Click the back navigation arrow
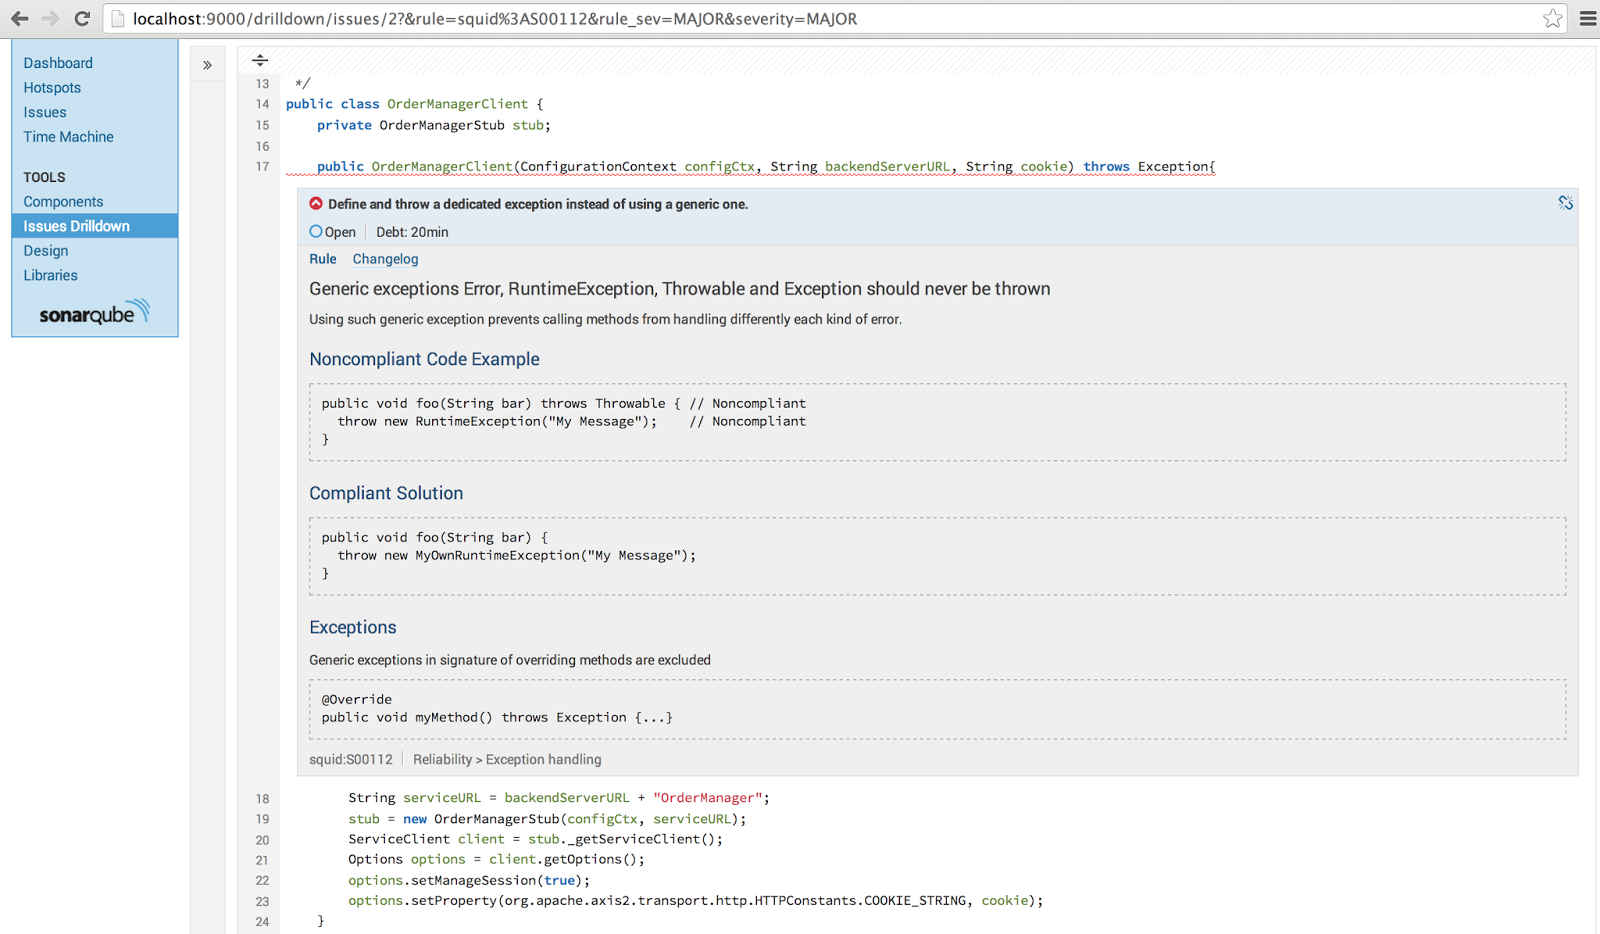The height and width of the screenshot is (934, 1600). (19, 18)
